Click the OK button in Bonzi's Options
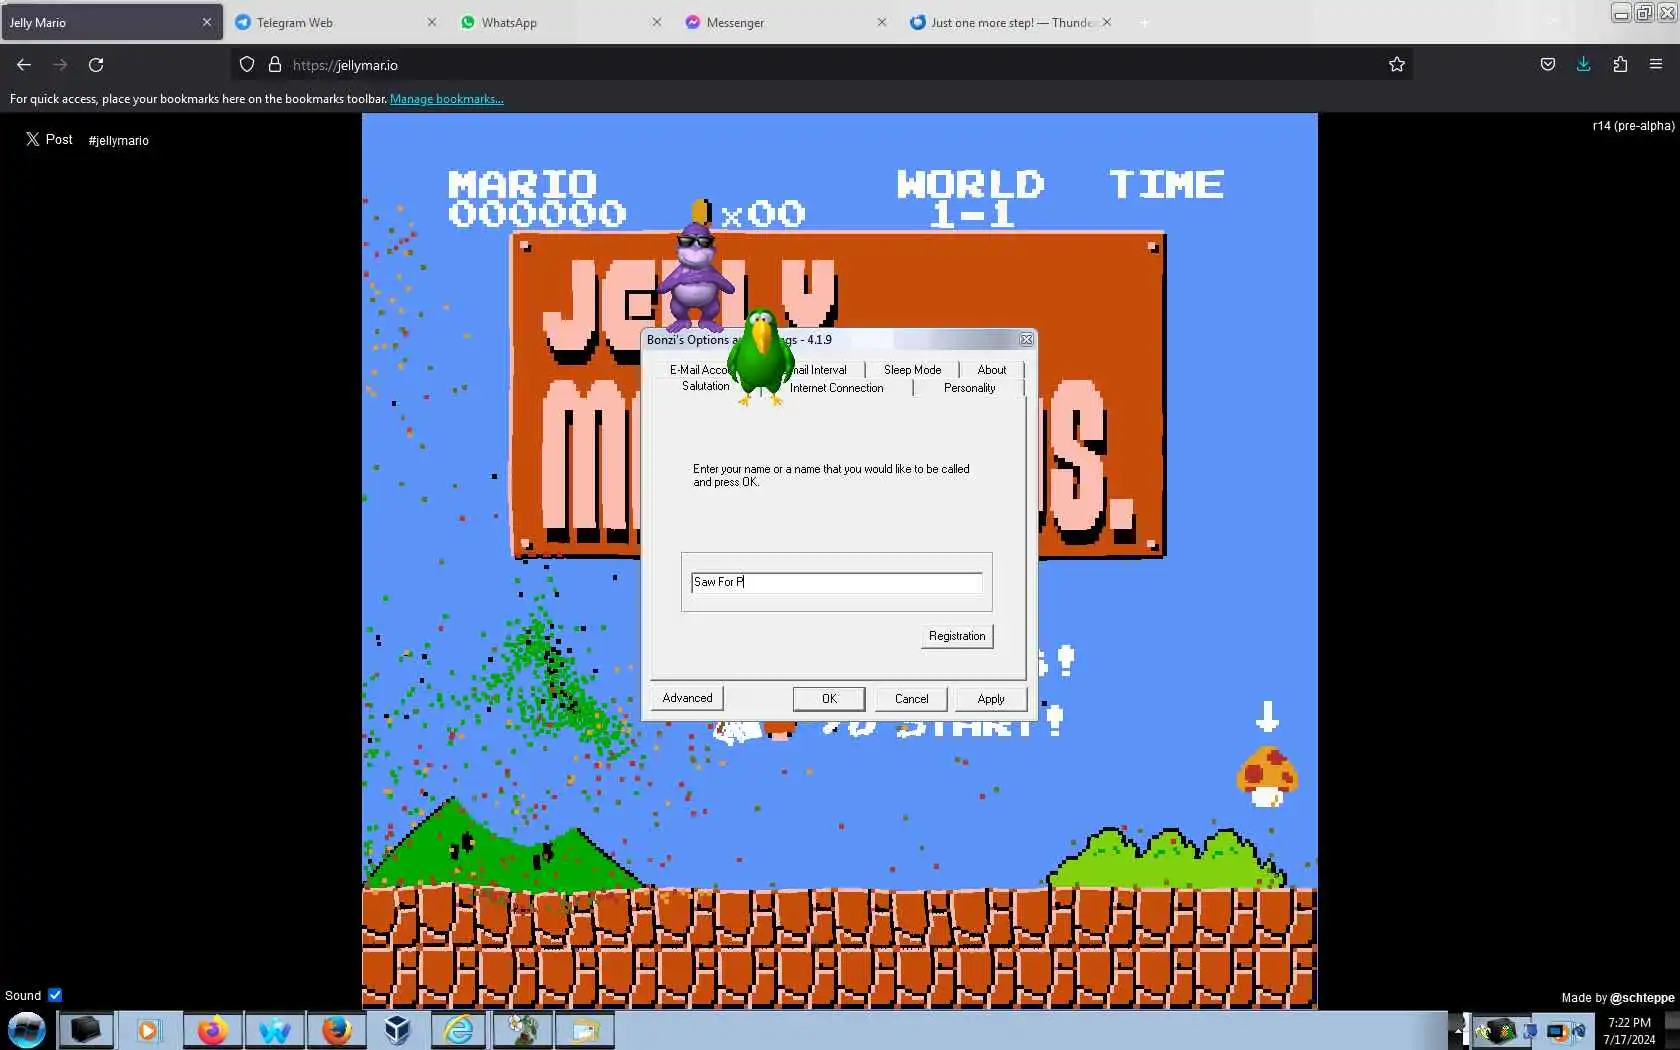This screenshot has width=1680, height=1050. 829,699
